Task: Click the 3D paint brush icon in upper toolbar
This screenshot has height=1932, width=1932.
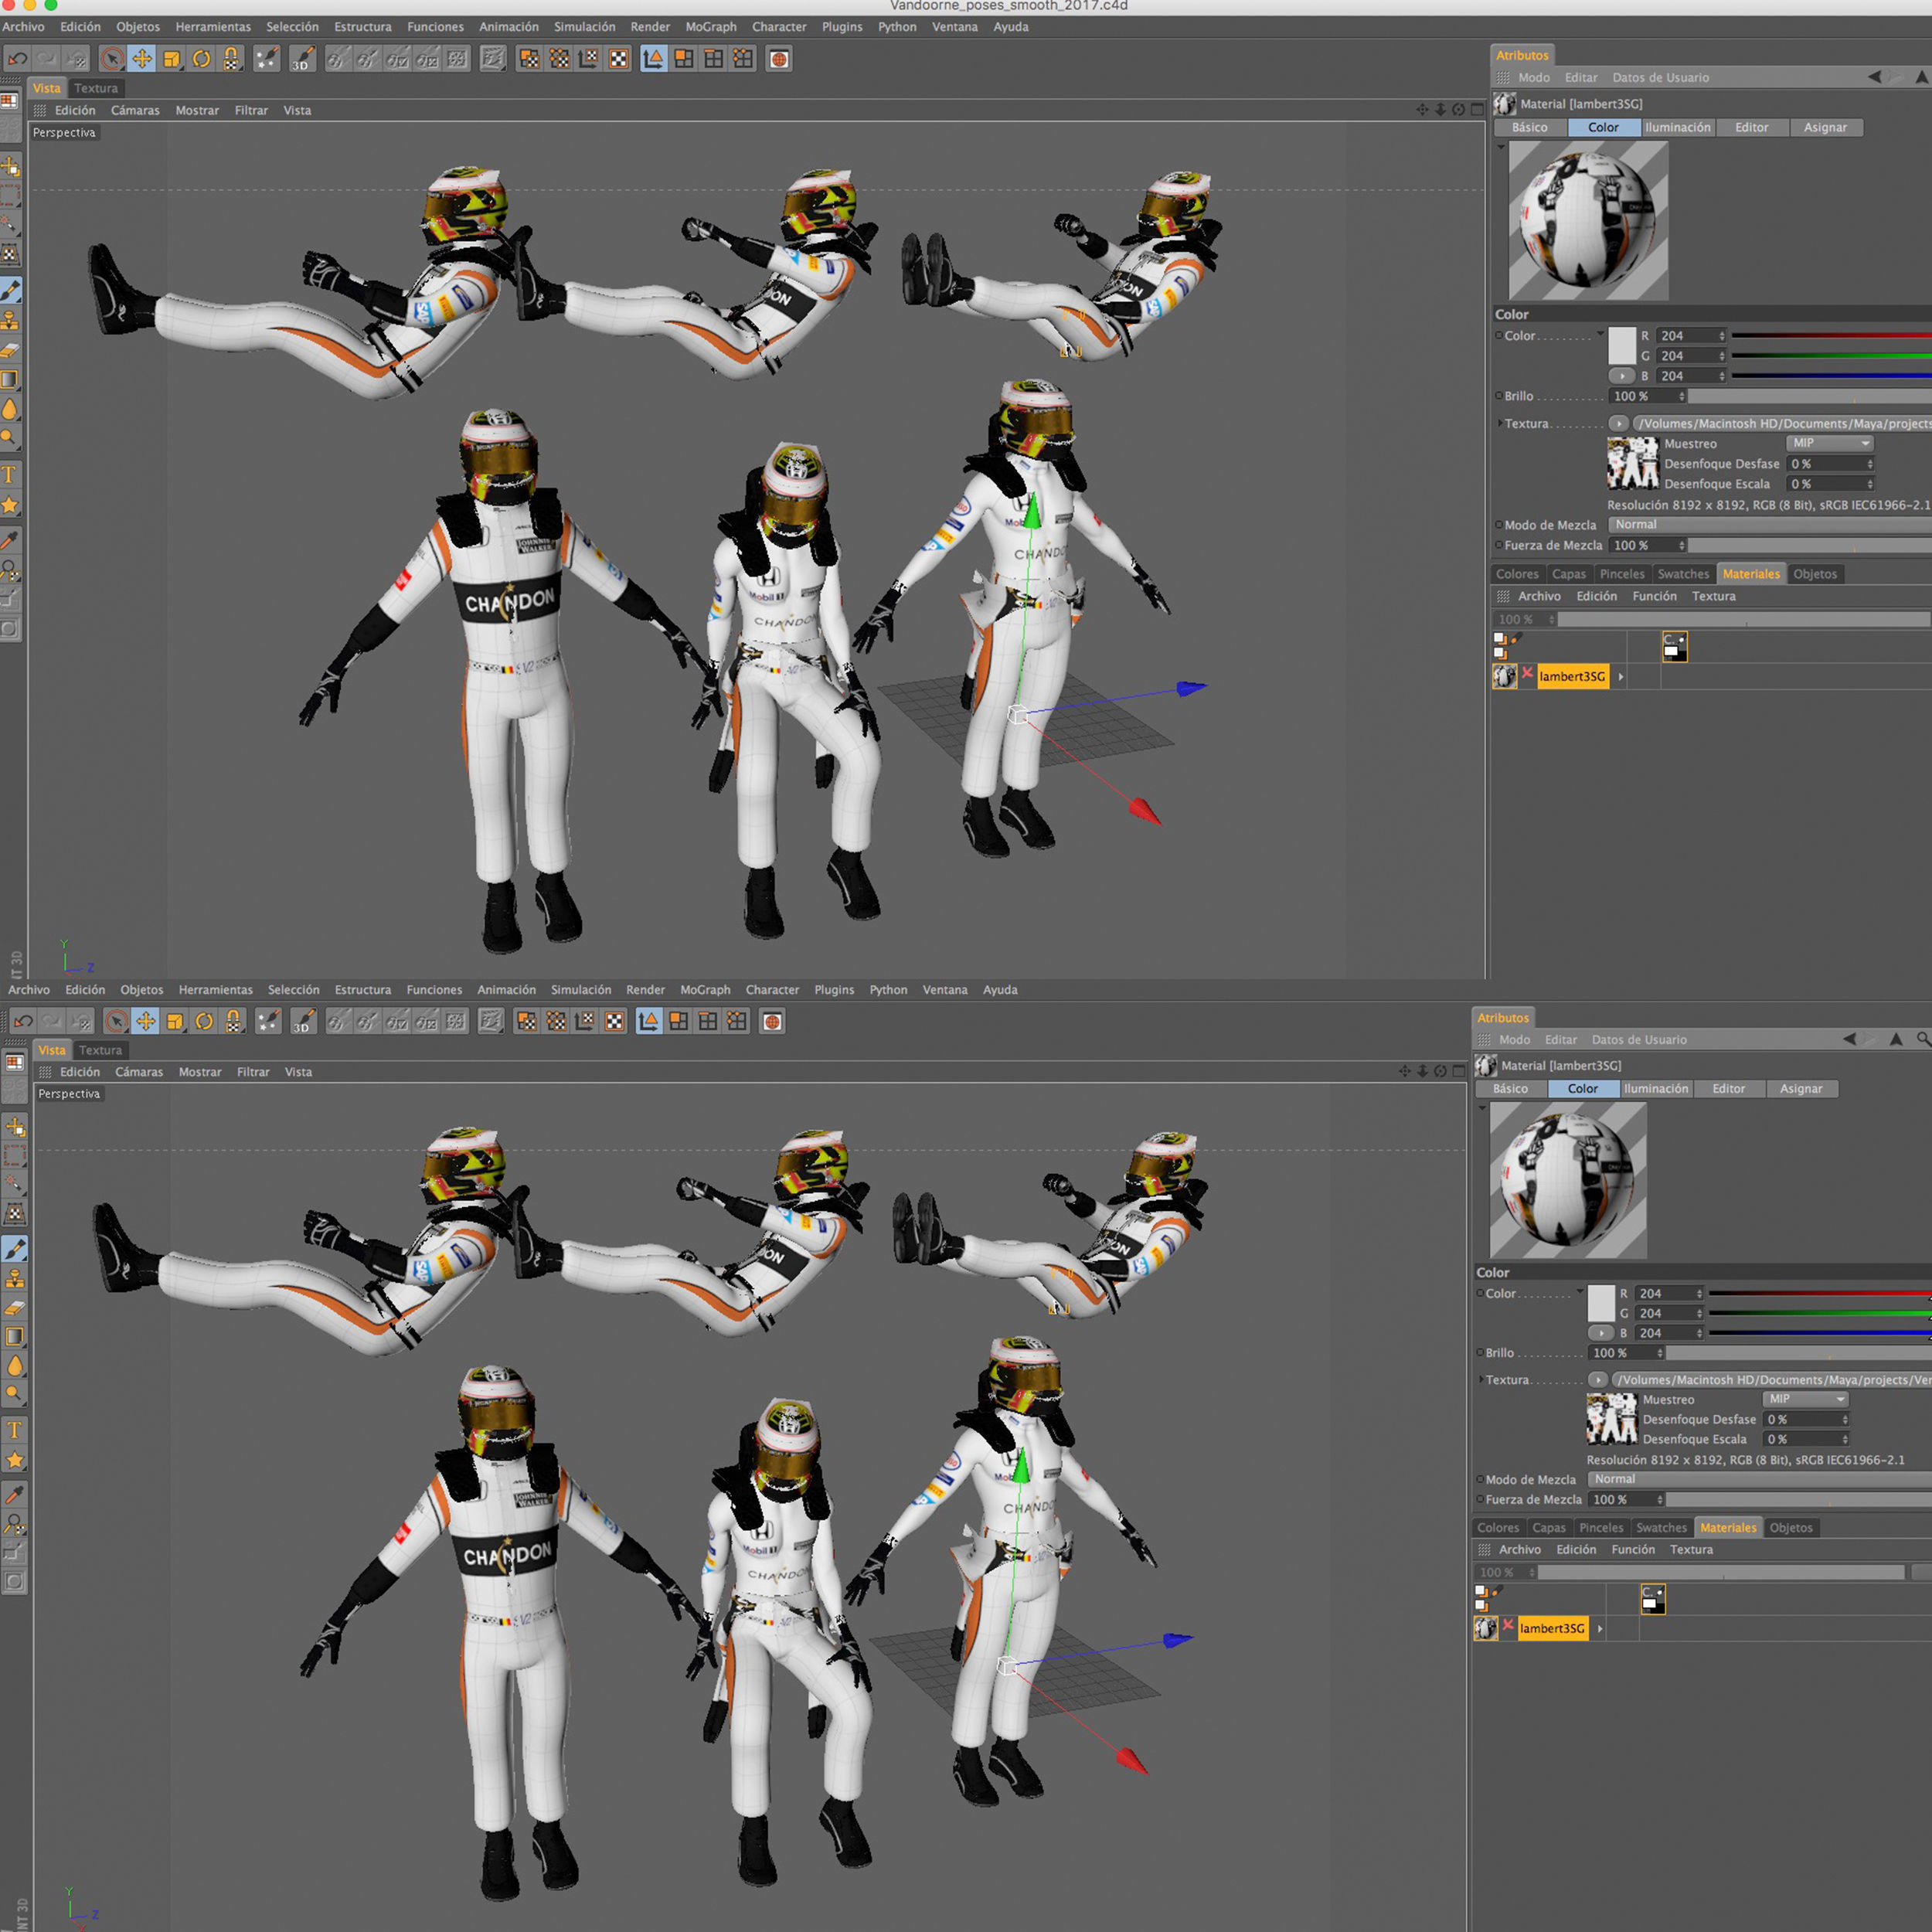Action: 302,59
